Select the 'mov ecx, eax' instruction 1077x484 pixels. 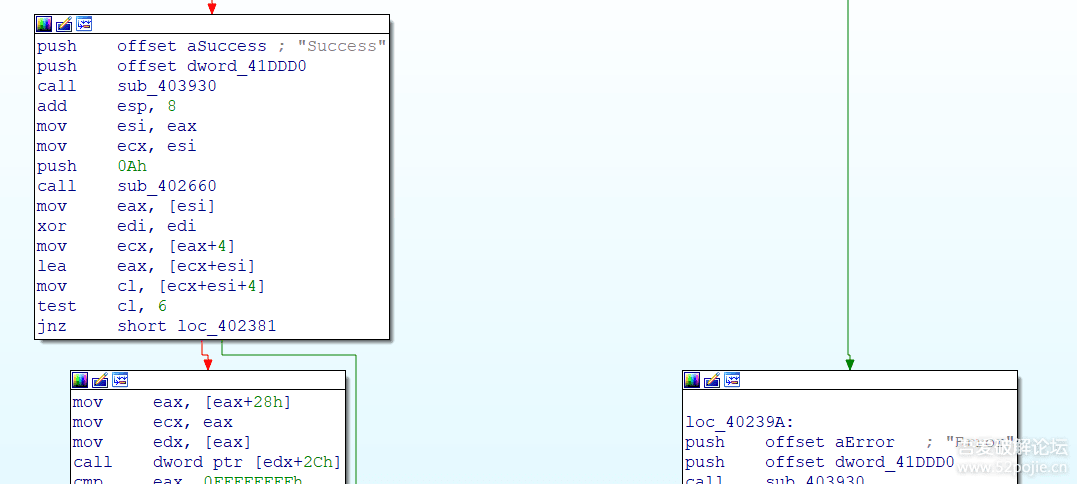[152, 422]
